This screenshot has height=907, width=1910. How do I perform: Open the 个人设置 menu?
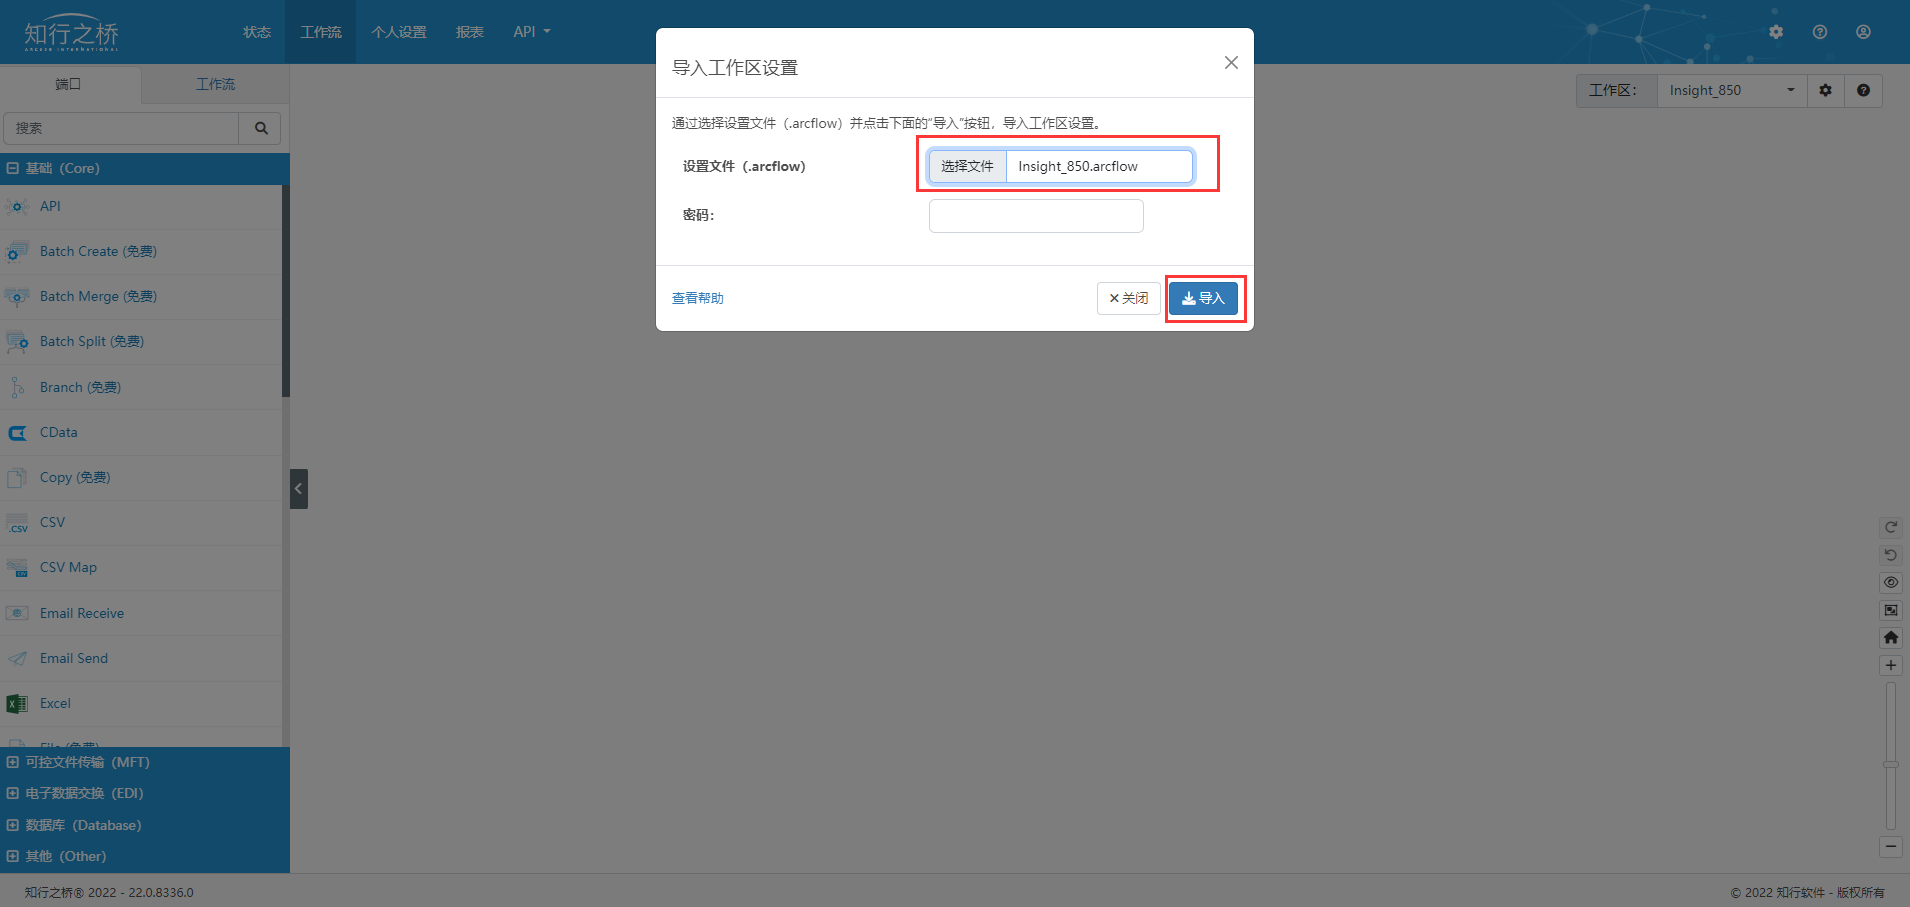[399, 32]
